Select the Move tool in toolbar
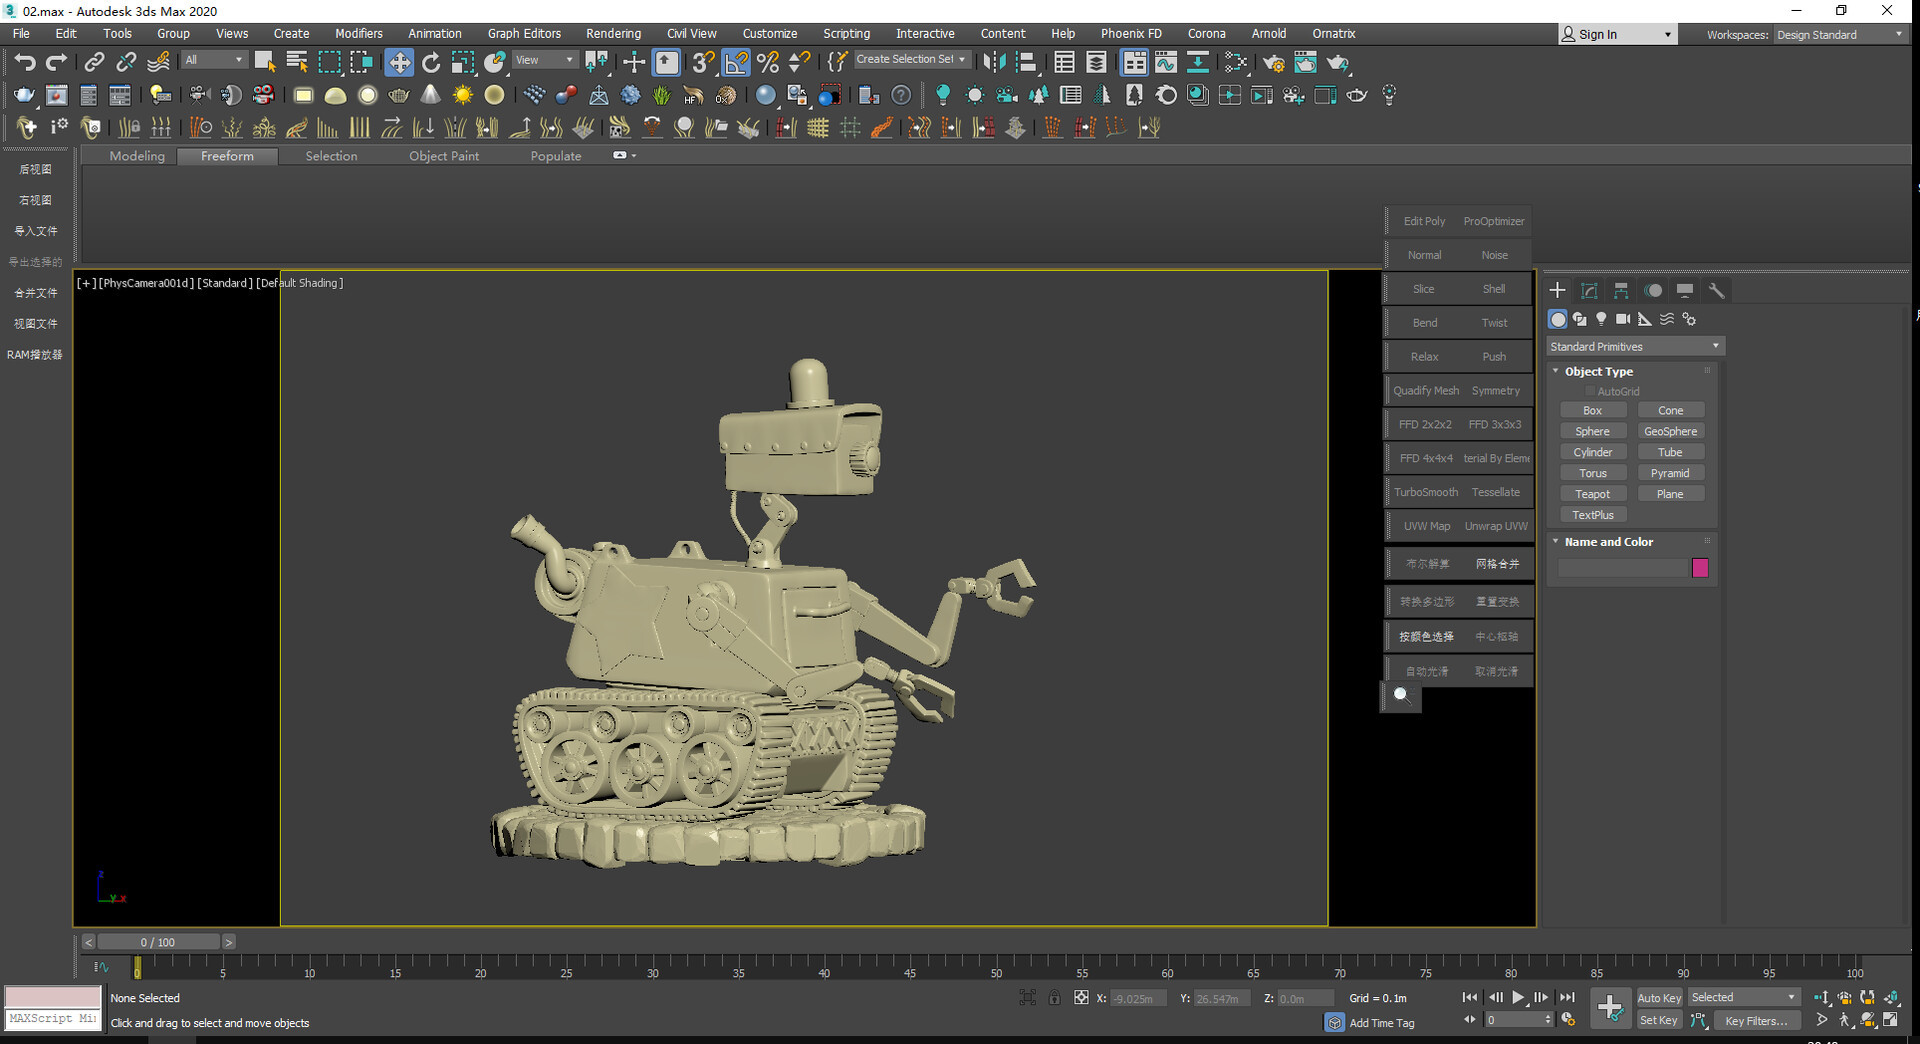The height and width of the screenshot is (1044, 1920). [399, 62]
